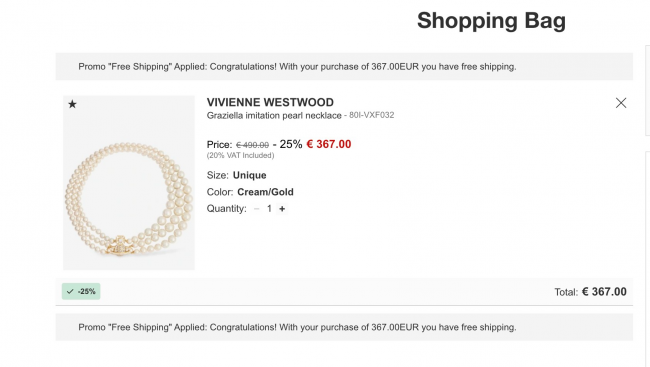Click the Shopping Bag heading
Viewport: 650px width, 367px height.
[491, 20]
